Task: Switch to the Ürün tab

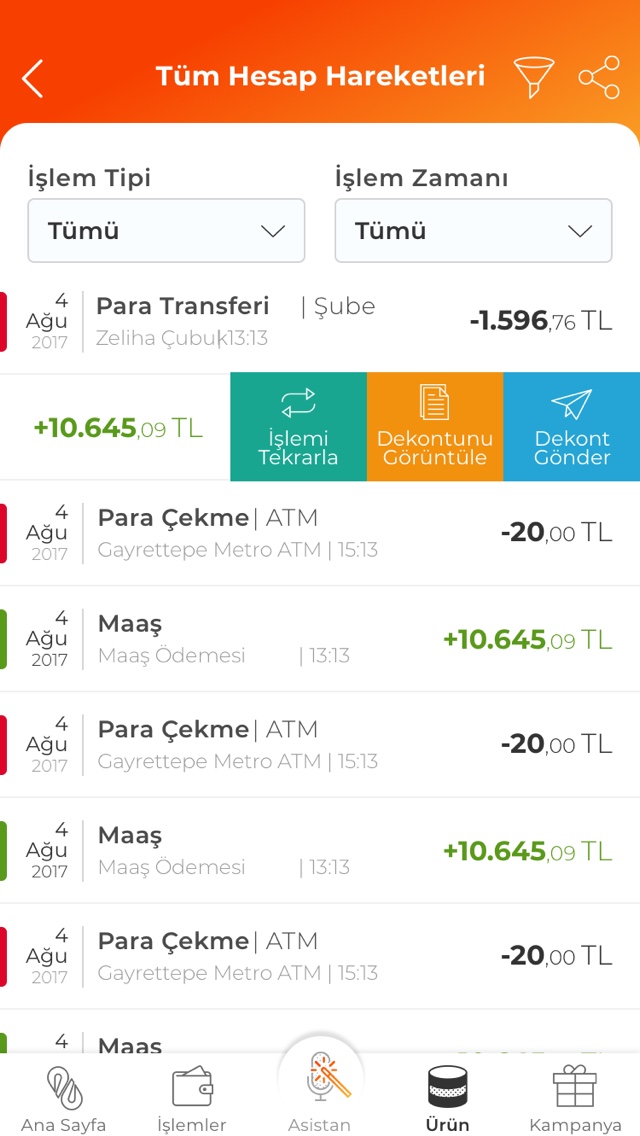Action: pos(447,1096)
